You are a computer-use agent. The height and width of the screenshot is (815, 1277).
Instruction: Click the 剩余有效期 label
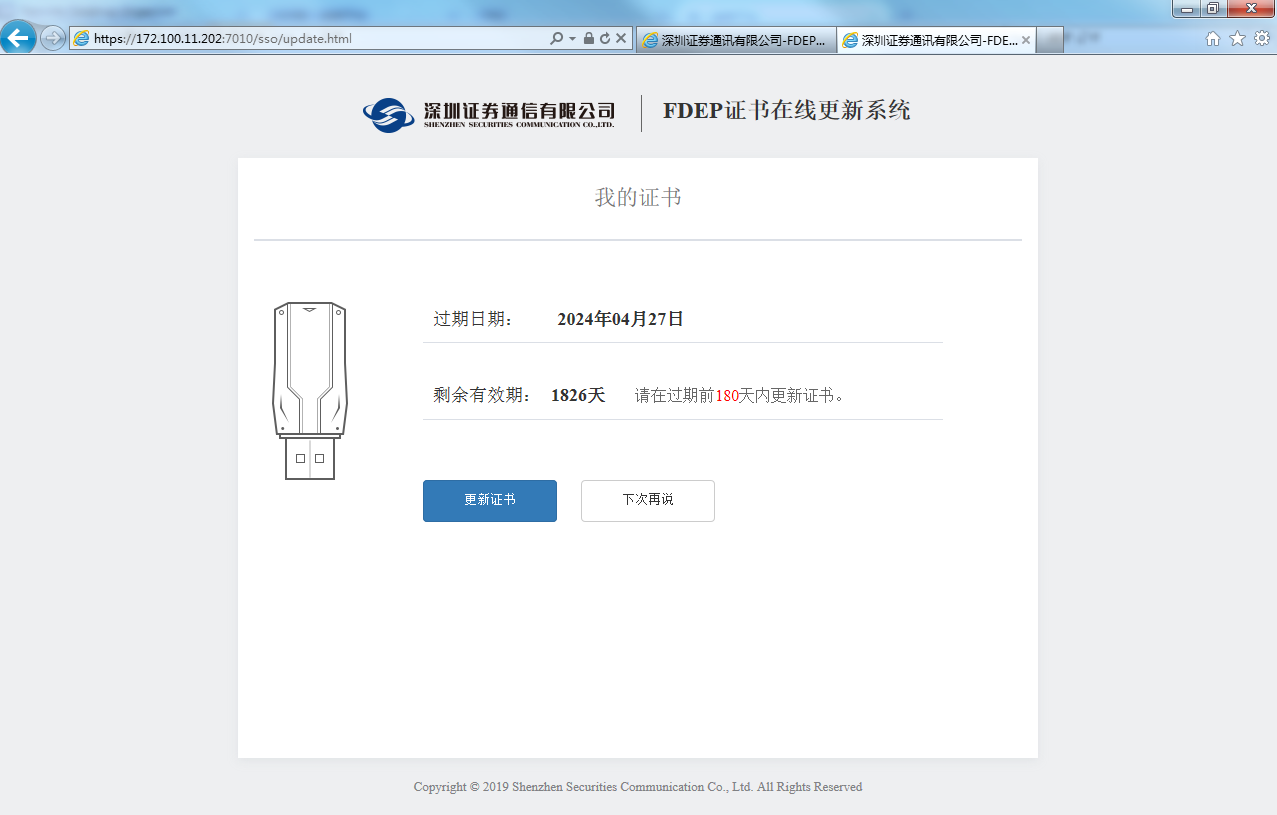(482, 395)
